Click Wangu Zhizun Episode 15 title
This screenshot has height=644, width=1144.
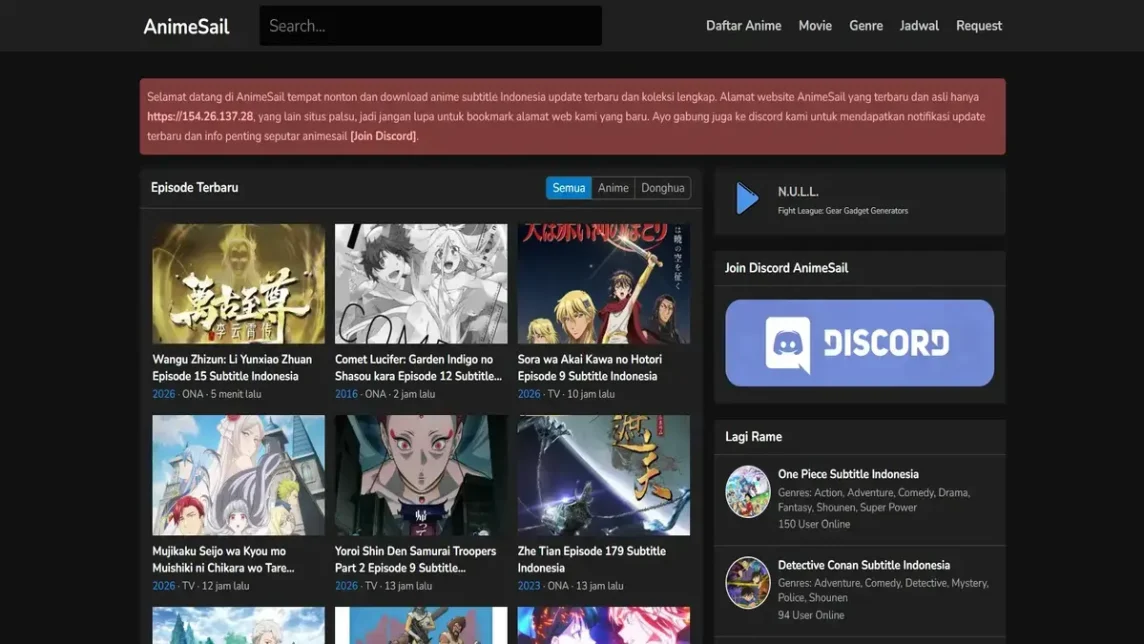tap(232, 368)
